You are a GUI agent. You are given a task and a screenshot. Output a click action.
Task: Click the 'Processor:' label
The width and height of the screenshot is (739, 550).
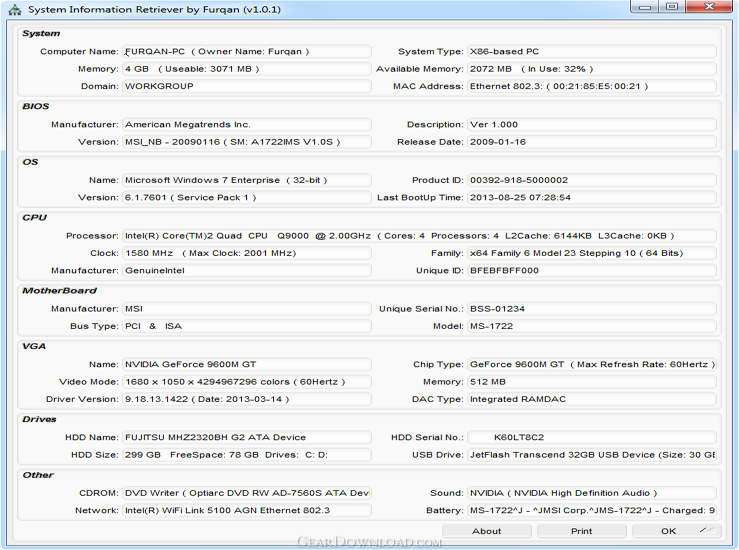pyautogui.click(x=92, y=236)
